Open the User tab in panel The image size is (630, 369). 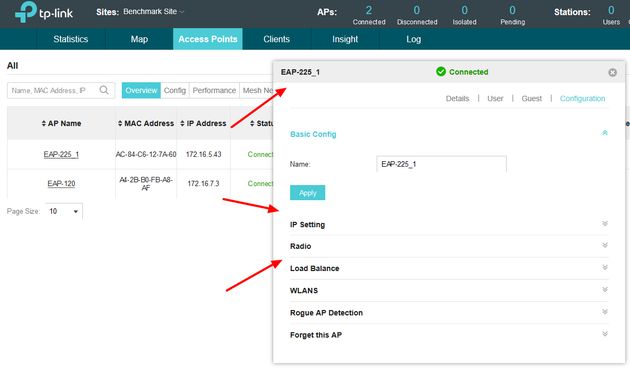(495, 98)
